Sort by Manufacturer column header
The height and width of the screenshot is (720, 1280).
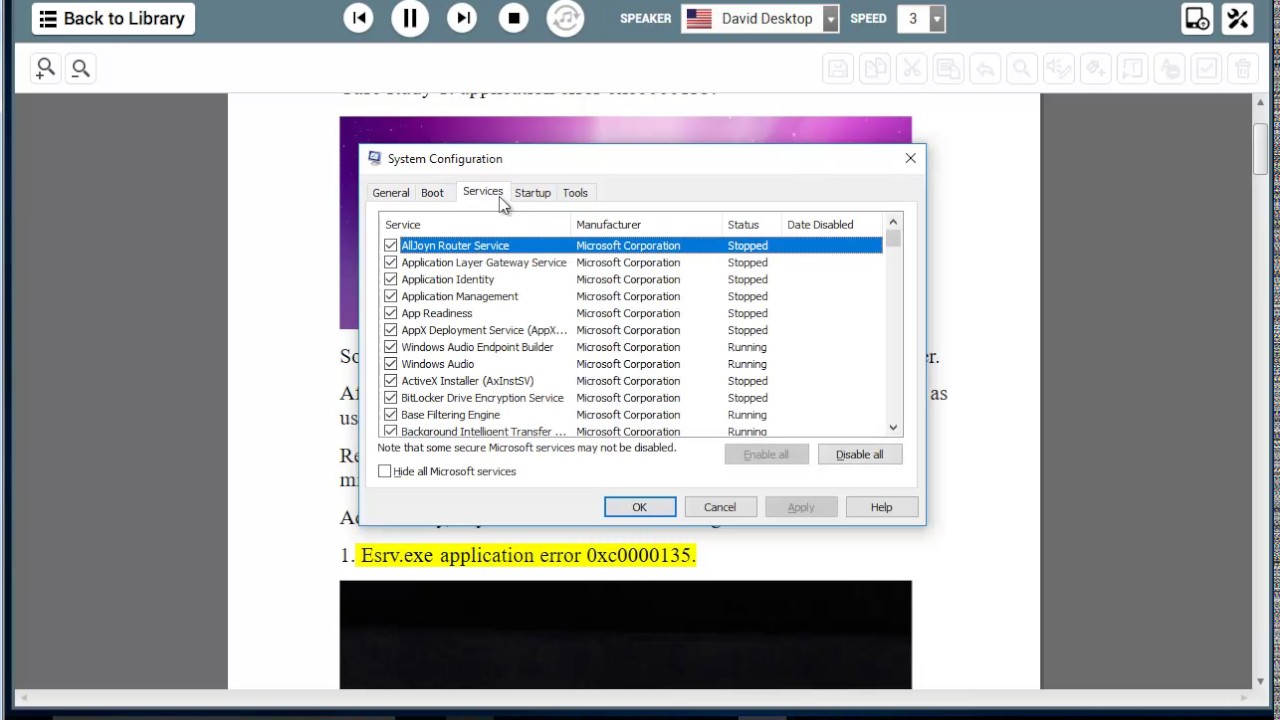point(646,225)
